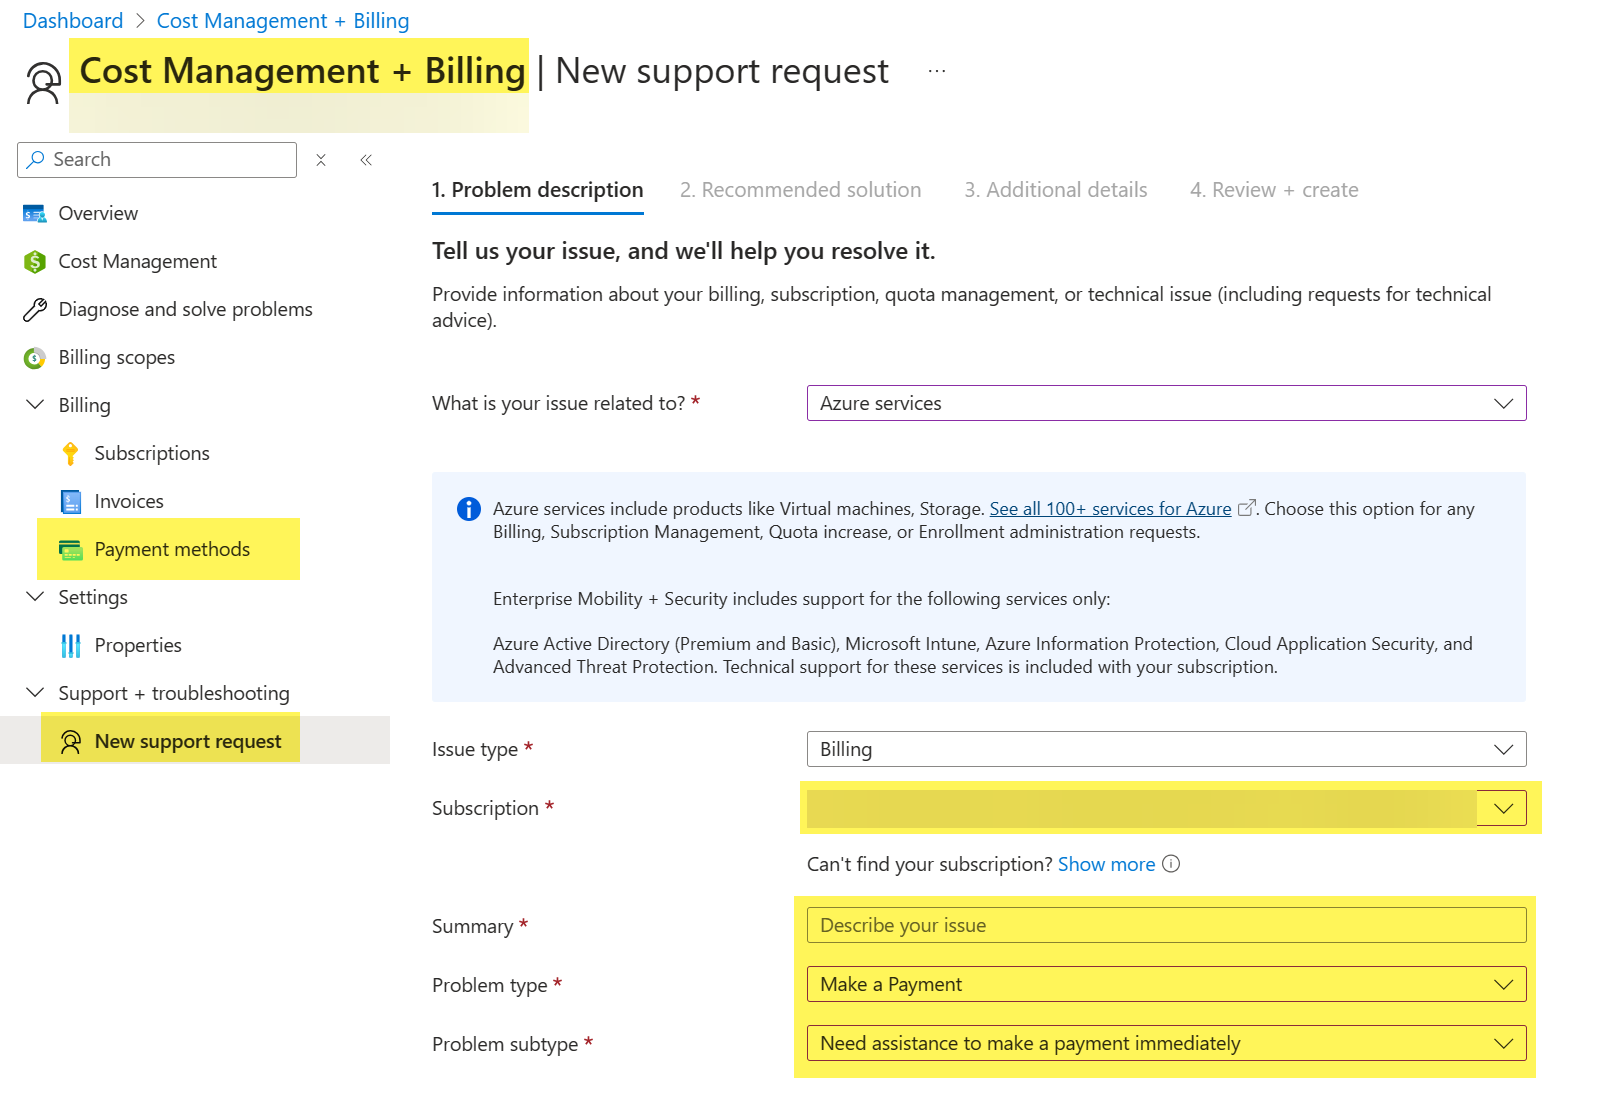1608x1114 pixels.
Task: Collapse the sidebar with double chevron icon
Action: click(x=366, y=160)
